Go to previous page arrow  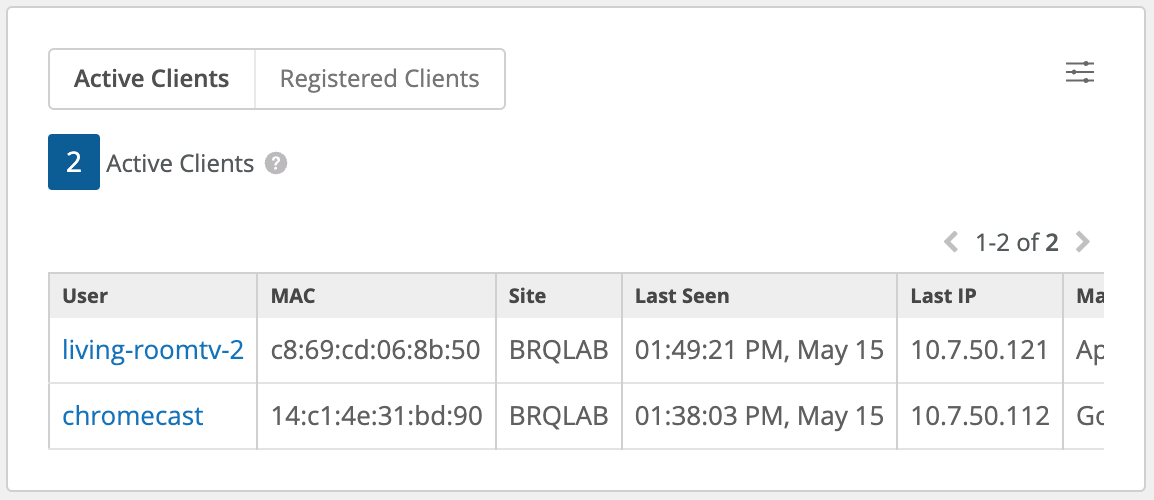(x=951, y=242)
